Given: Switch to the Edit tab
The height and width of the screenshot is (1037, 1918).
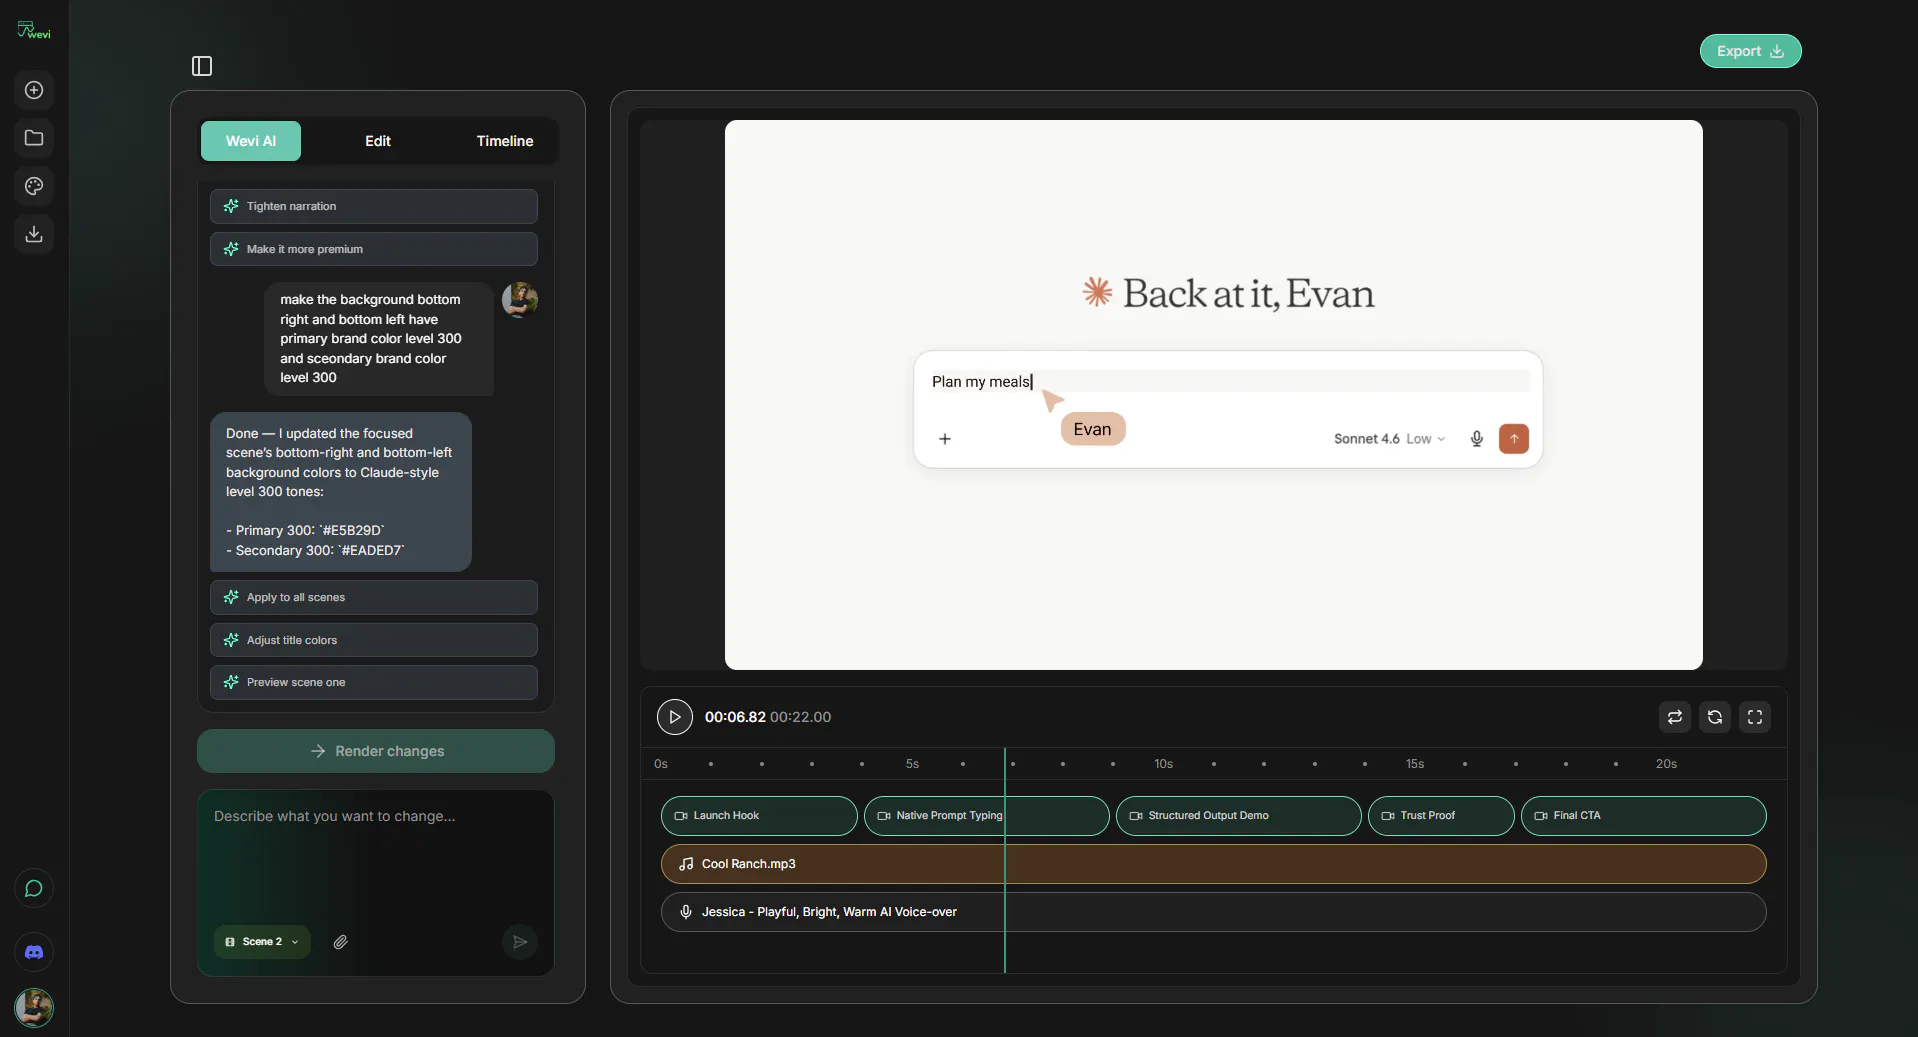Looking at the screenshot, I should (378, 141).
